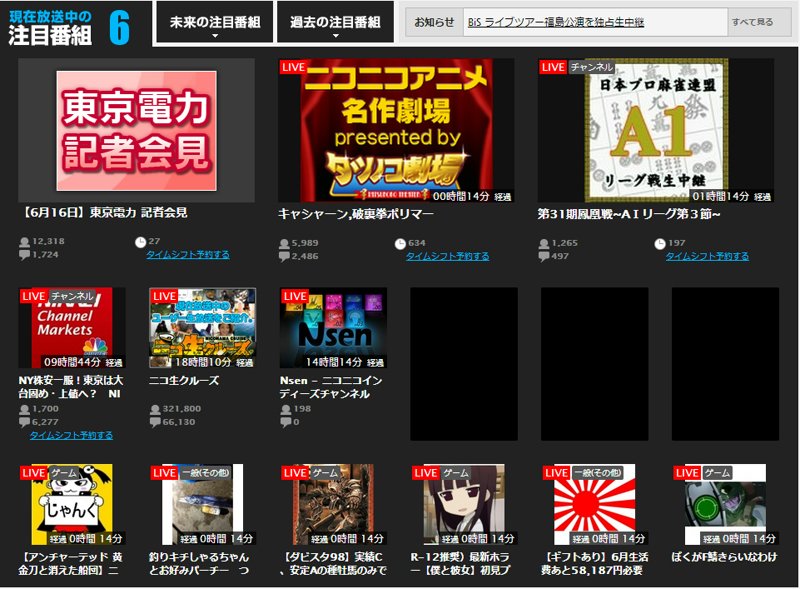Click the お知らせ label in notice bar
This screenshot has height=589, width=800.
coord(434,22)
